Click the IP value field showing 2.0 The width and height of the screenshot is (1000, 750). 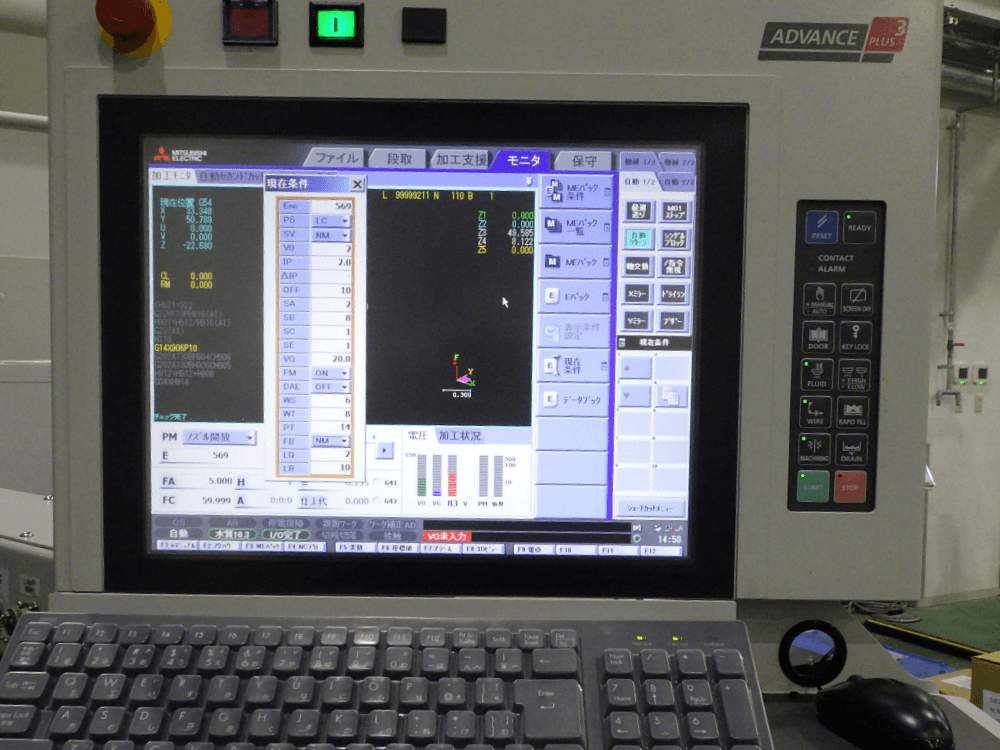tap(332, 262)
